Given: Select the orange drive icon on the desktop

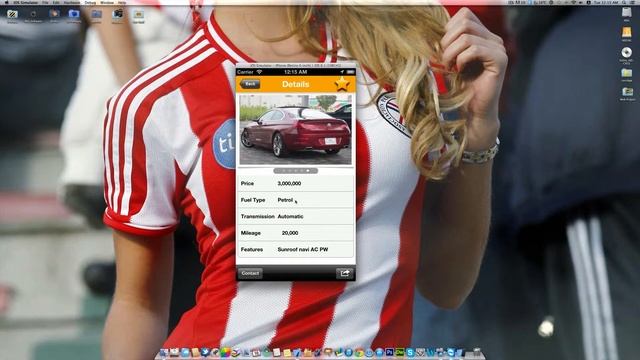Looking at the screenshot, I should 627,32.
